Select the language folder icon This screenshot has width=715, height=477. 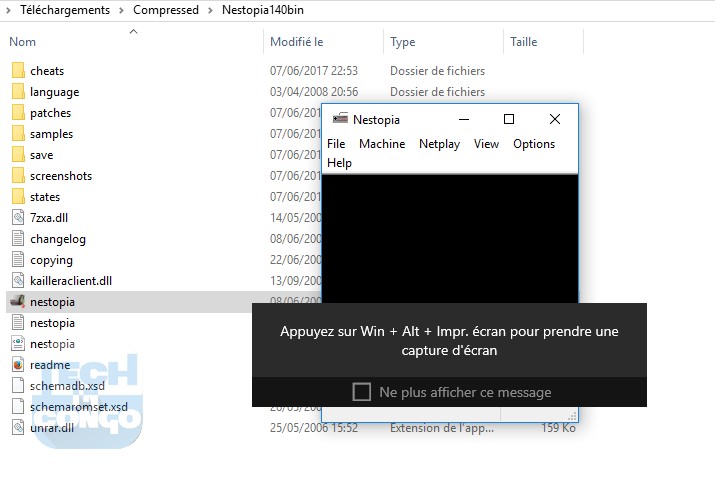(18, 92)
